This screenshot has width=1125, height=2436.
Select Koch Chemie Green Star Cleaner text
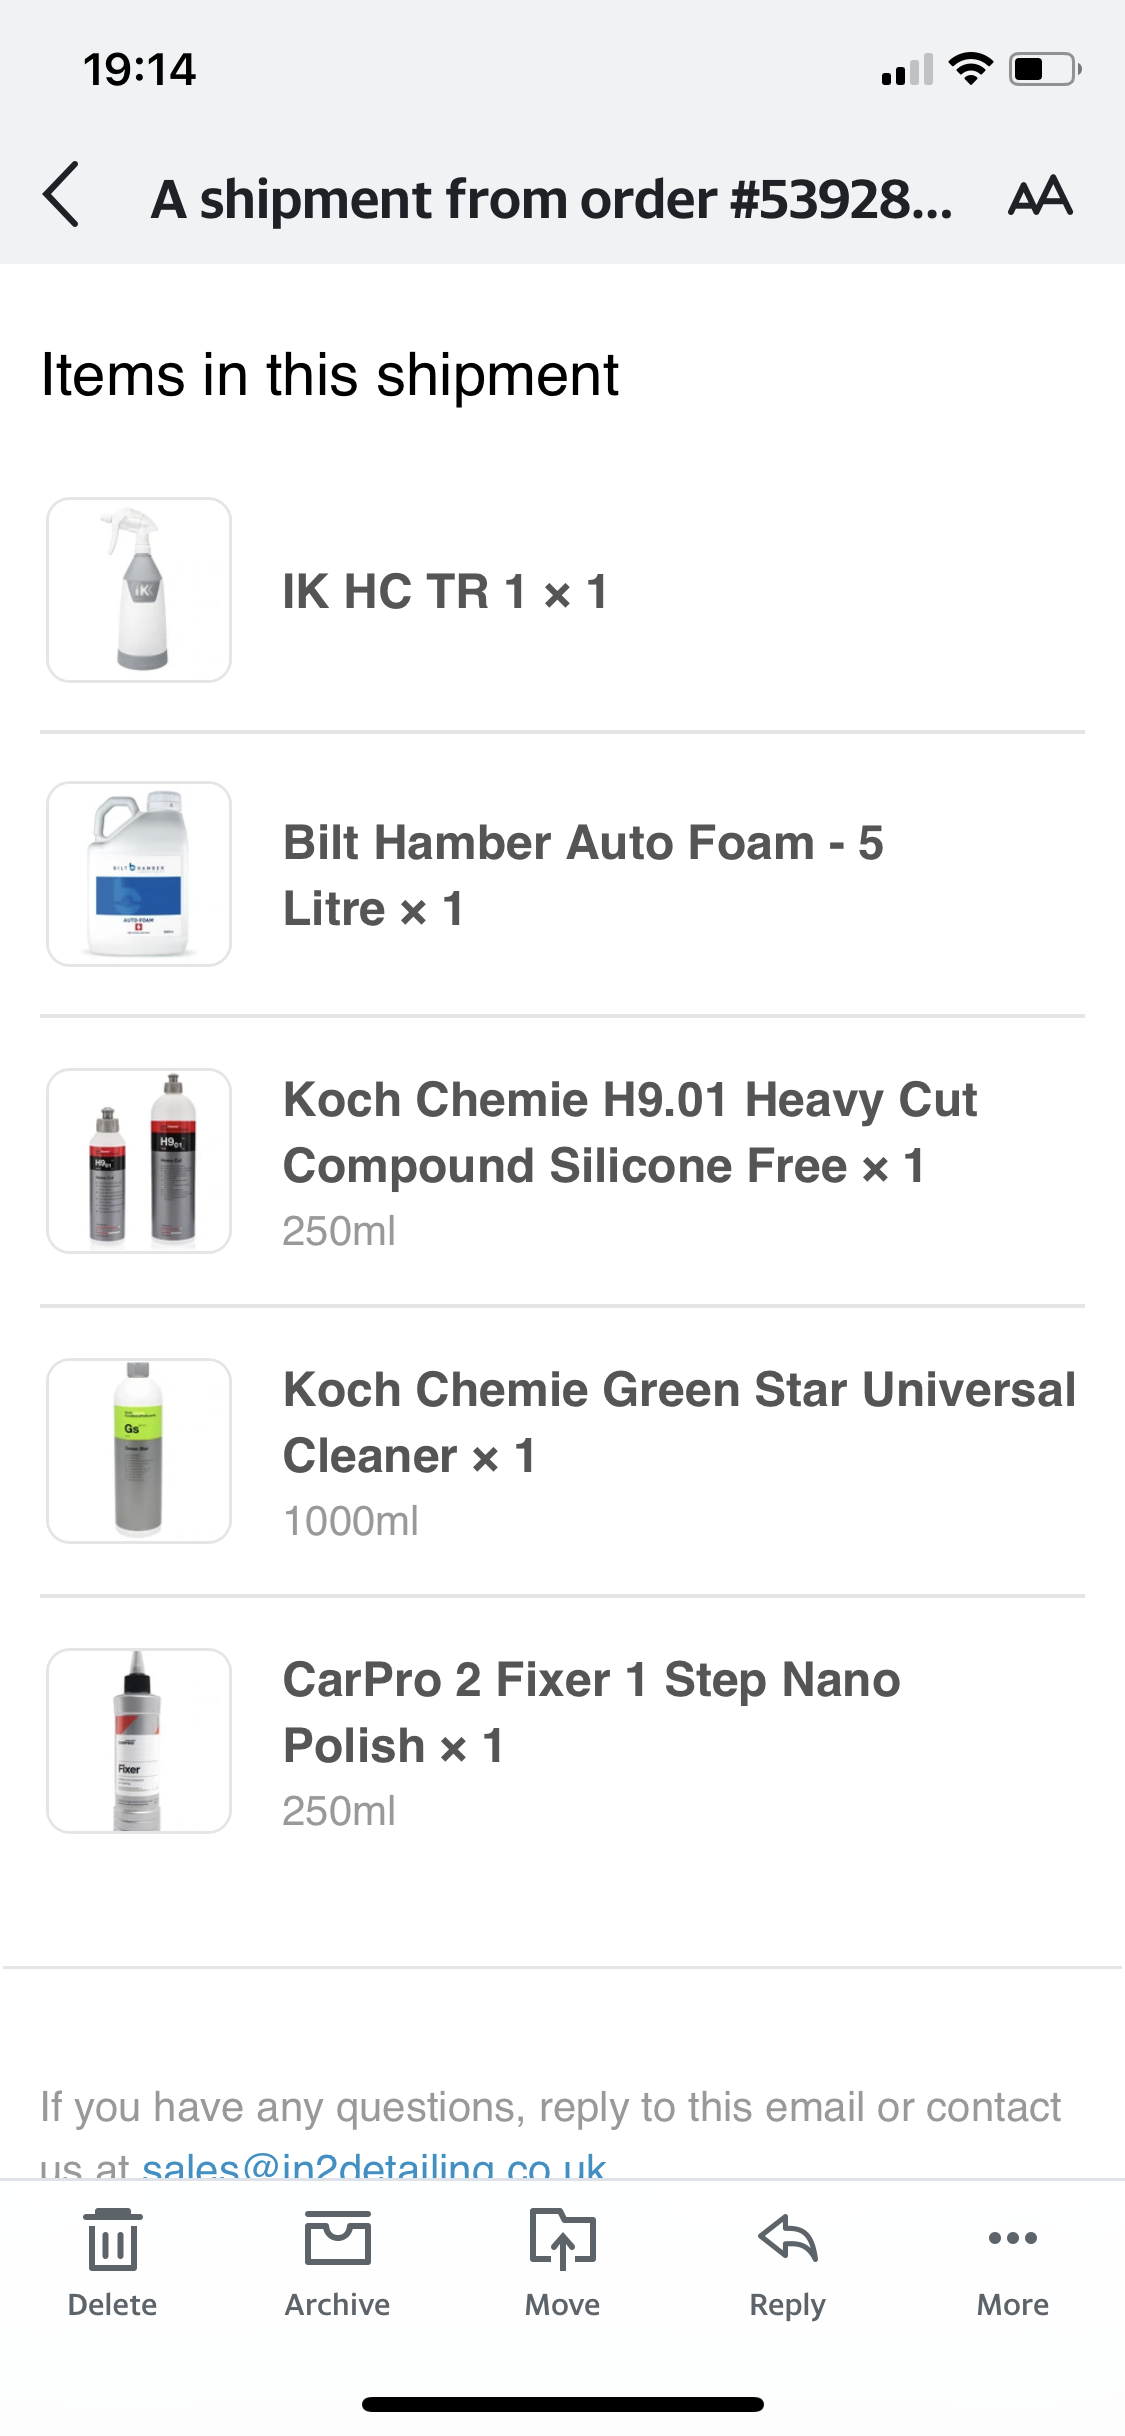tap(680, 1423)
